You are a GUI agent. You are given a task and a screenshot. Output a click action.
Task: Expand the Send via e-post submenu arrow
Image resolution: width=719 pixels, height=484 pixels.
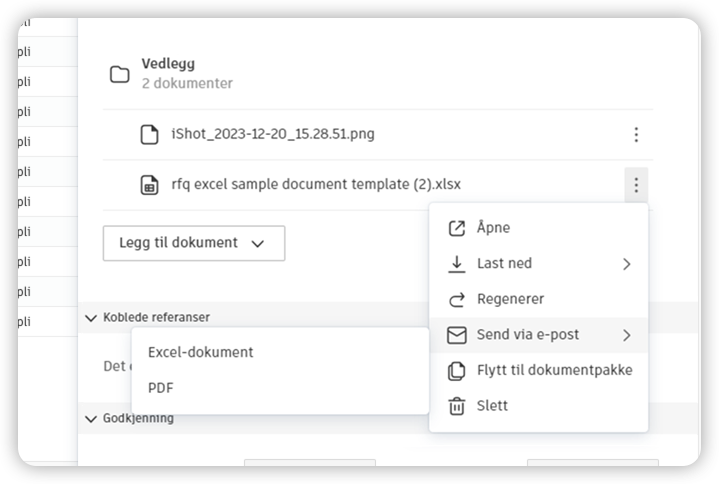coord(627,335)
